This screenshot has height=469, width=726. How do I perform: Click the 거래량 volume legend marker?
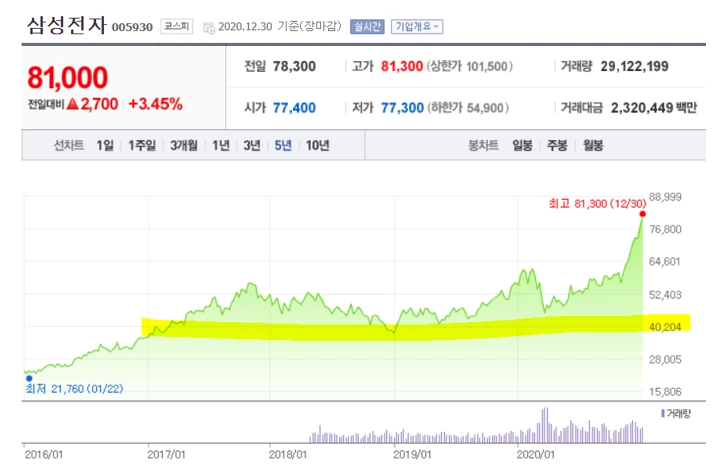[663, 413]
